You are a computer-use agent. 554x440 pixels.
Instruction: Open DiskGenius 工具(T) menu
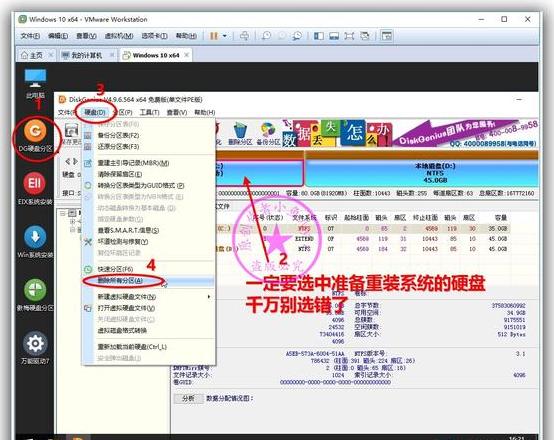click(149, 112)
